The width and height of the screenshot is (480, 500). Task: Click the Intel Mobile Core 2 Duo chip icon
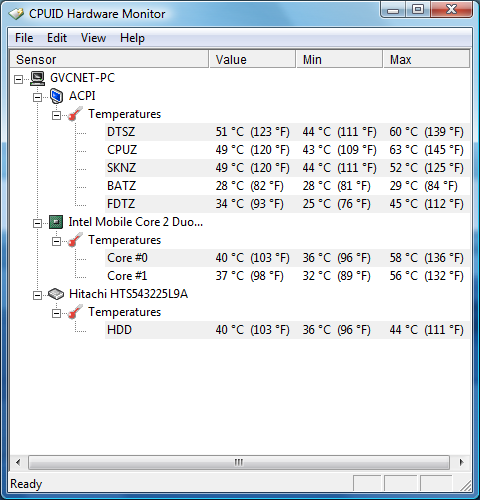[x=56, y=222]
